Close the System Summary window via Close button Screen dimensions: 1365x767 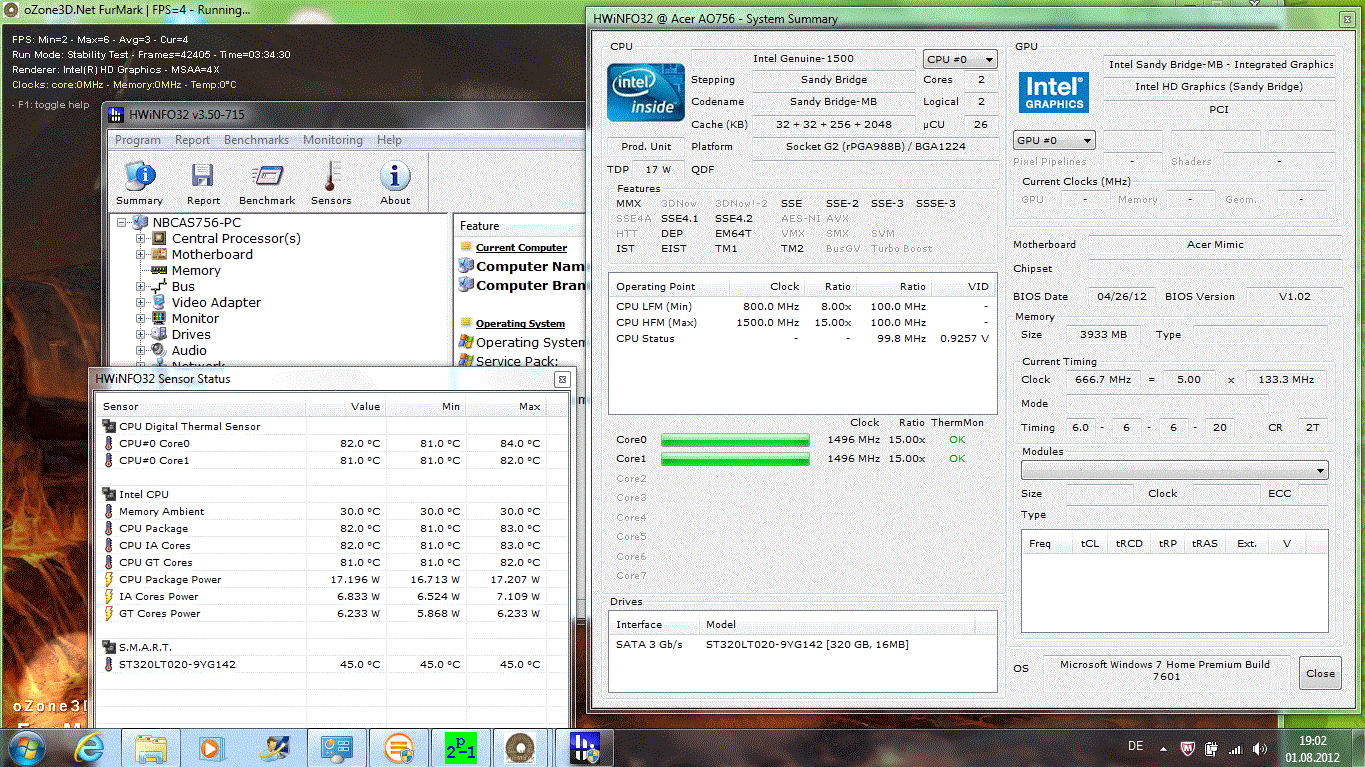(x=1320, y=673)
